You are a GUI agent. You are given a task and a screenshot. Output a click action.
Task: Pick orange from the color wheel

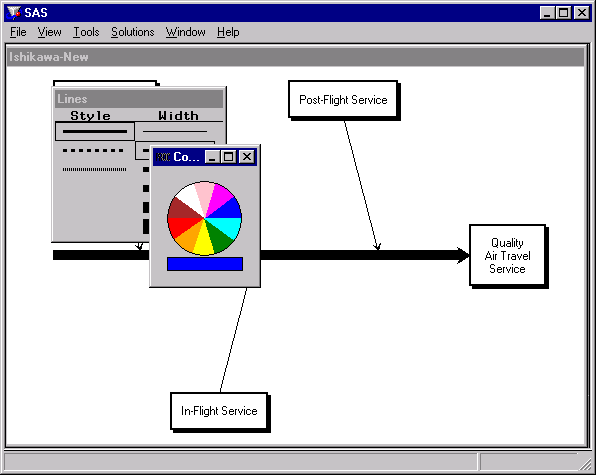(x=189, y=238)
